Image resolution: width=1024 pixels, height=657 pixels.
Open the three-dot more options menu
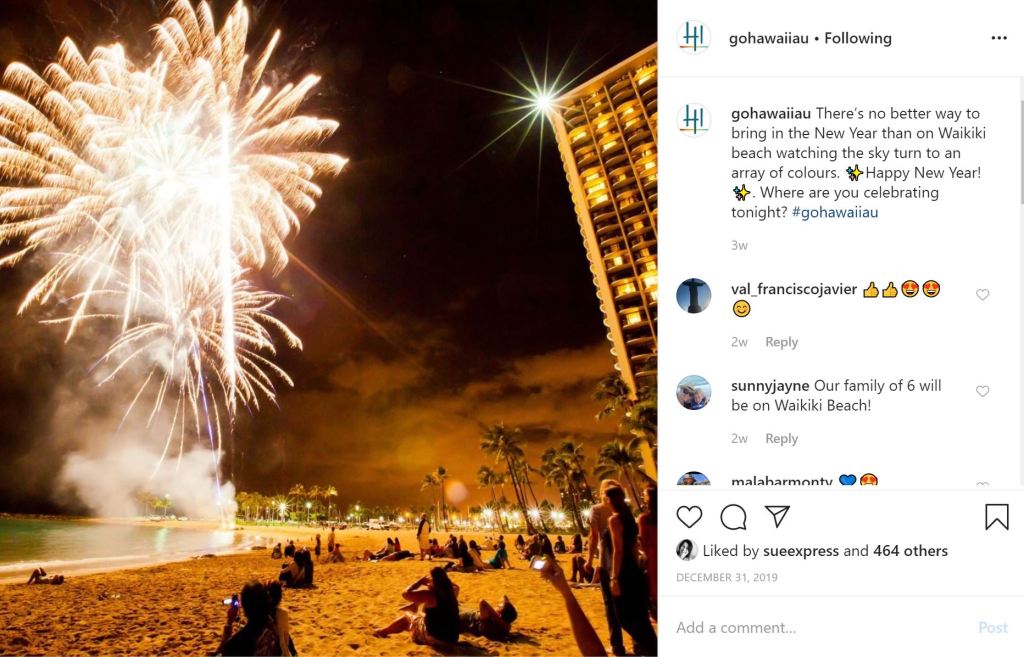999,38
